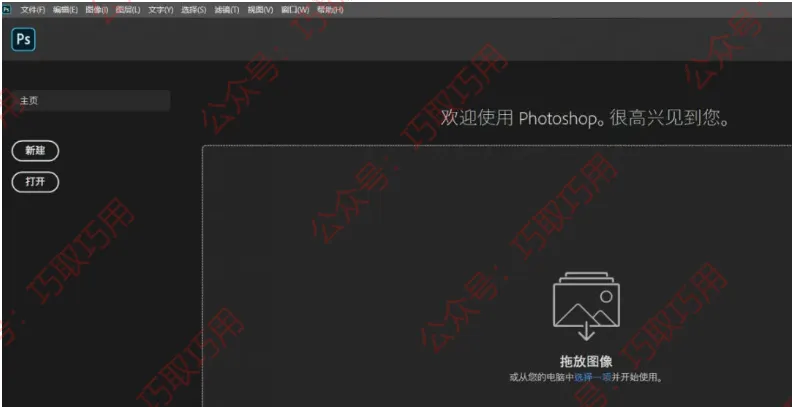Image resolution: width=792 pixels, height=407 pixels.
Task: Click the 打开 button
Action: (x=35, y=182)
